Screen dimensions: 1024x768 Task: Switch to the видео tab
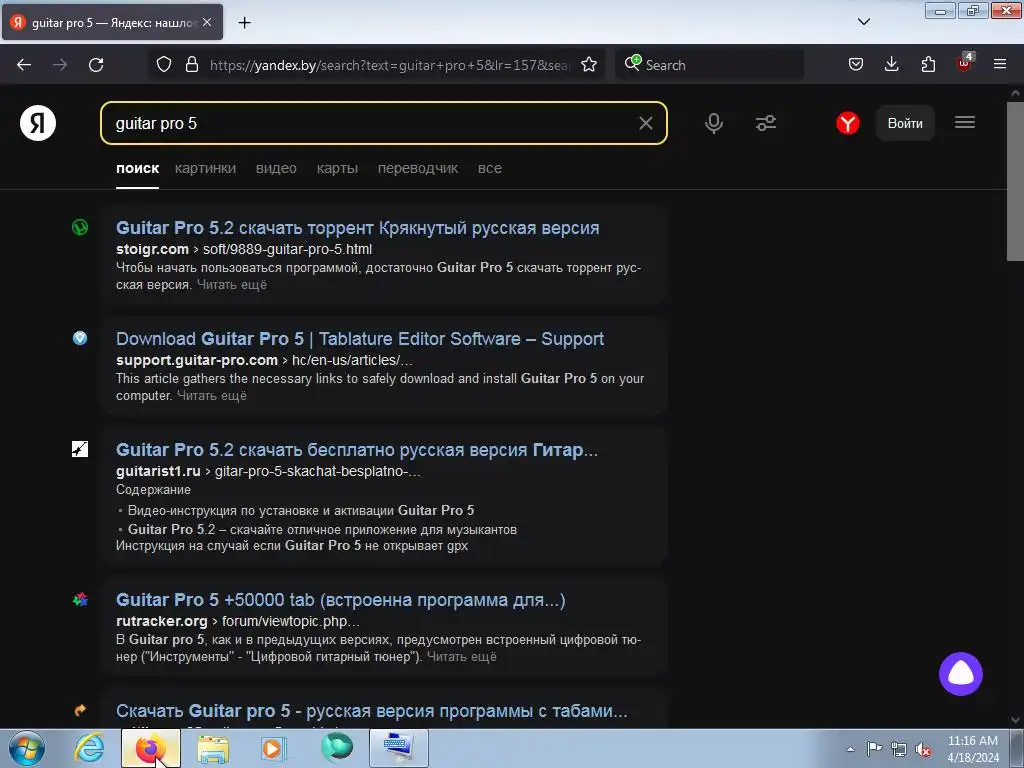pos(276,168)
